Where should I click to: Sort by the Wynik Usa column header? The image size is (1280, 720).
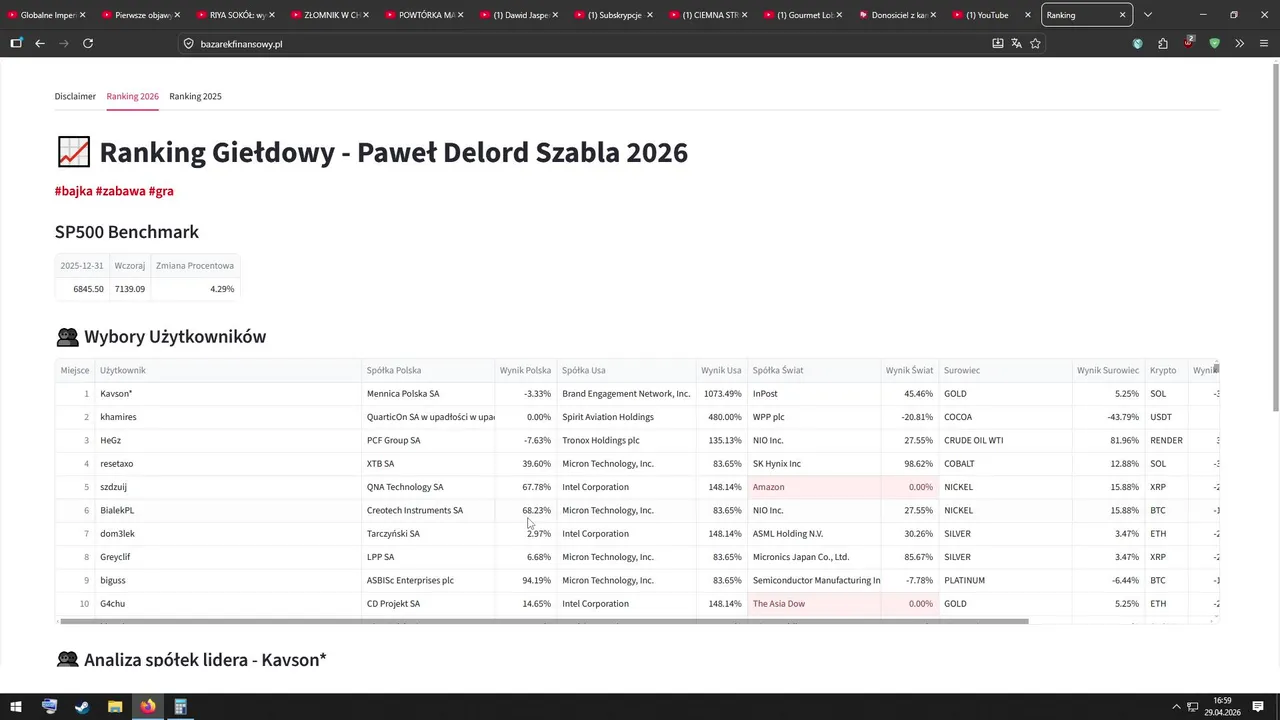[721, 370]
